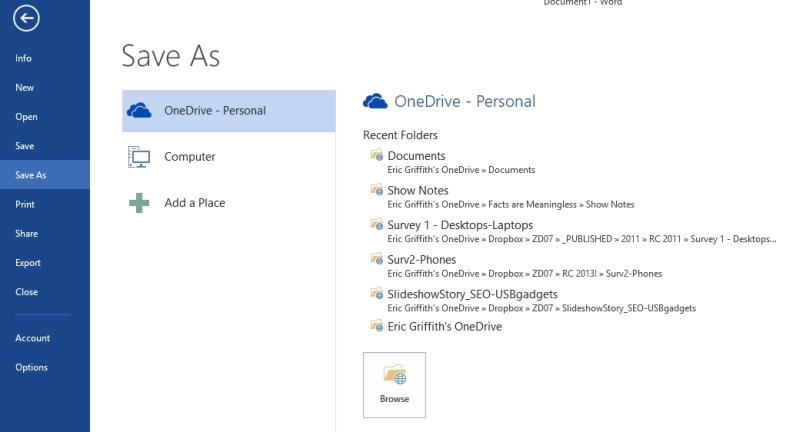786x432 pixels.
Task: Click the folder icon beside Surv2-Phones
Action: [376, 259]
